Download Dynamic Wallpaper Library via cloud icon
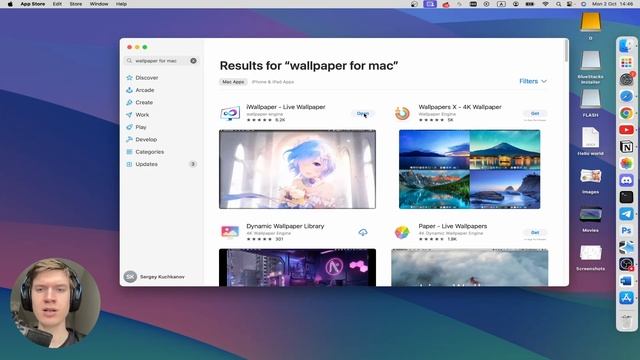The width and height of the screenshot is (640, 360). tap(362, 232)
